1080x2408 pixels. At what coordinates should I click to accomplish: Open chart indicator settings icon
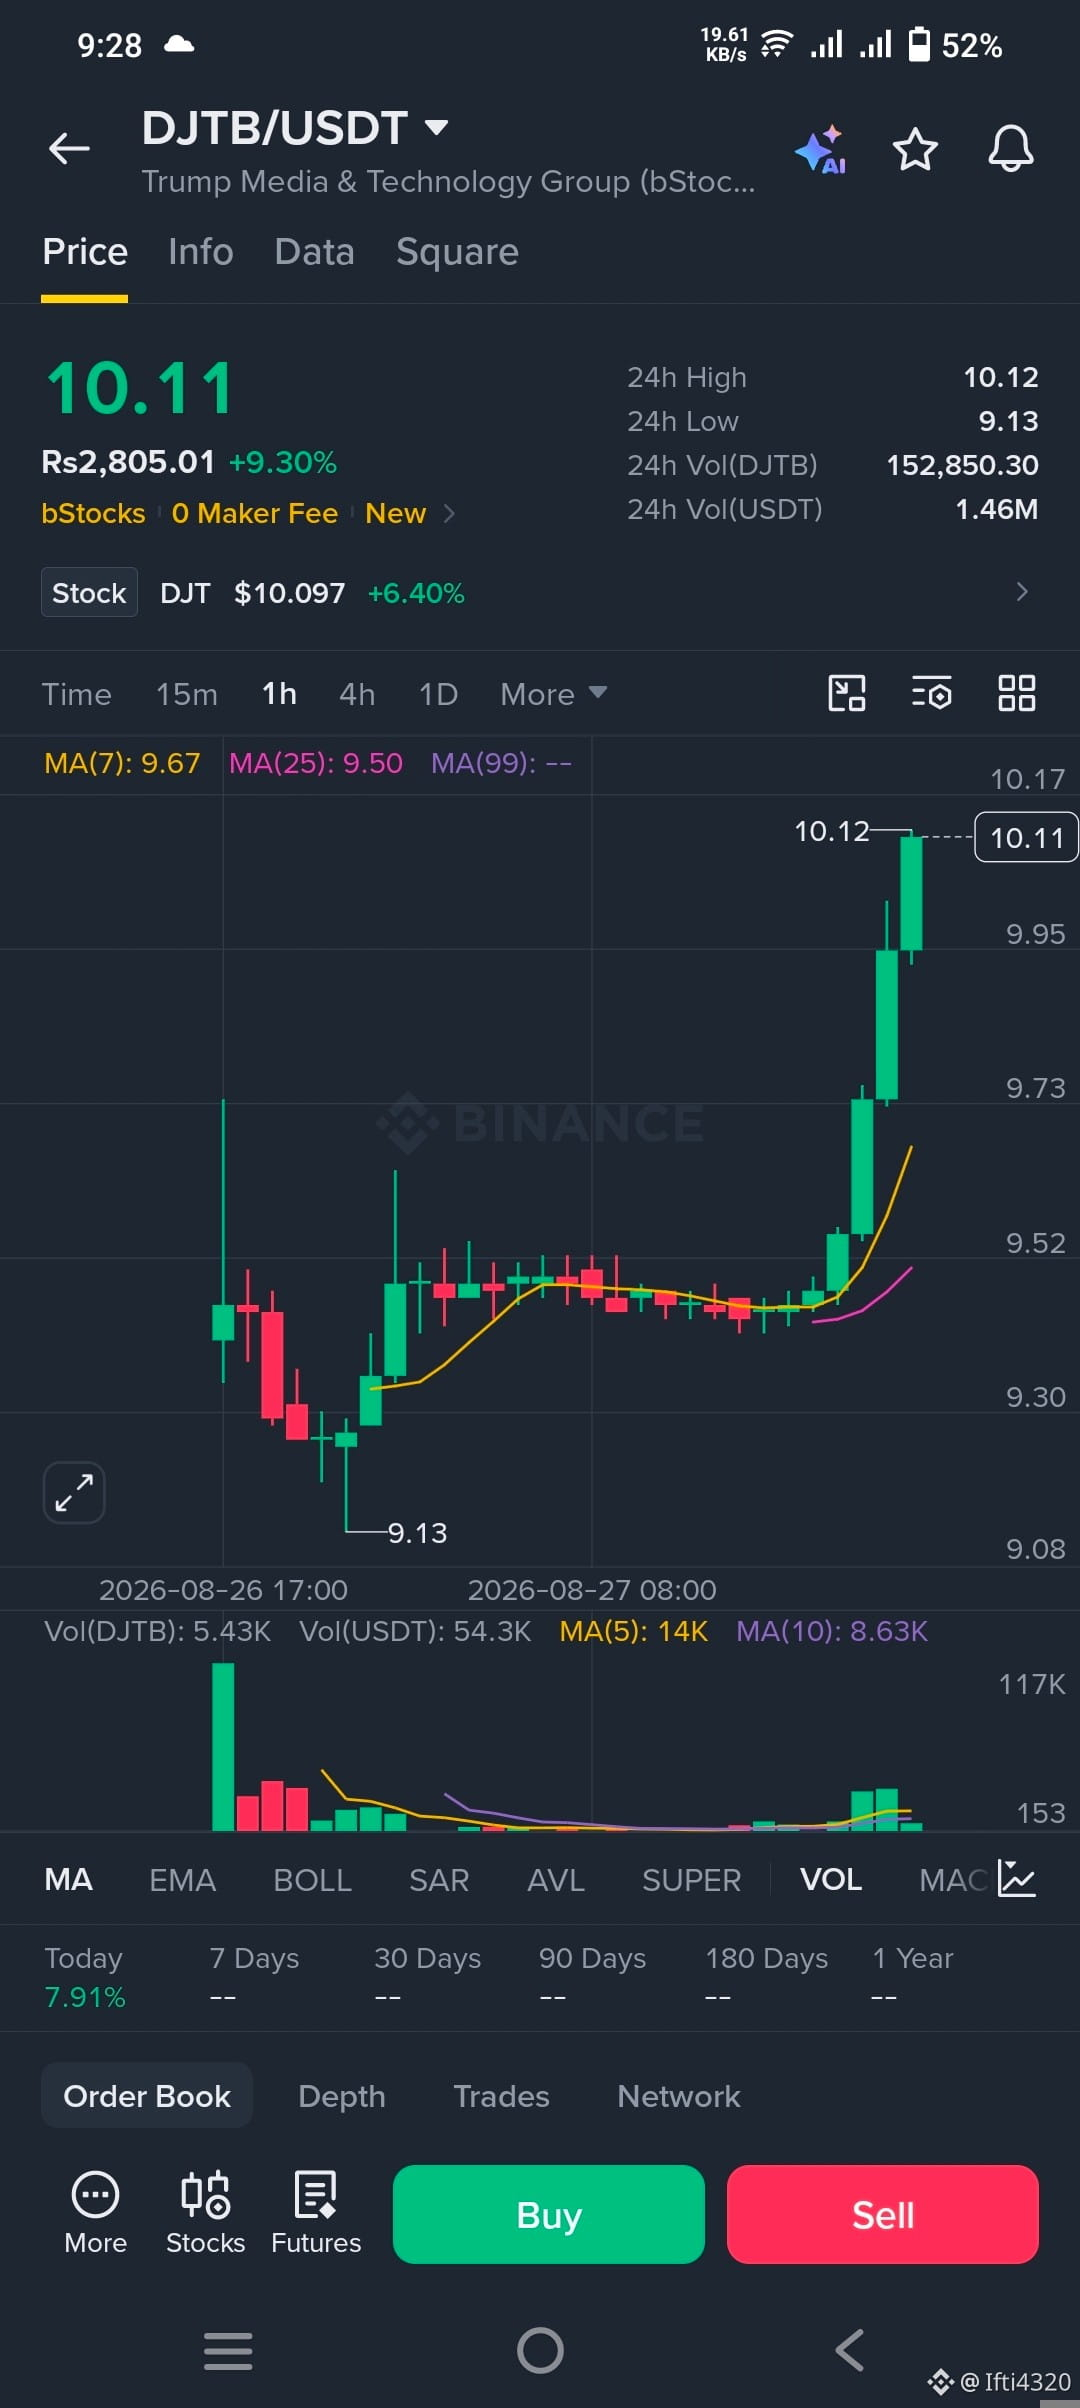[x=932, y=693]
